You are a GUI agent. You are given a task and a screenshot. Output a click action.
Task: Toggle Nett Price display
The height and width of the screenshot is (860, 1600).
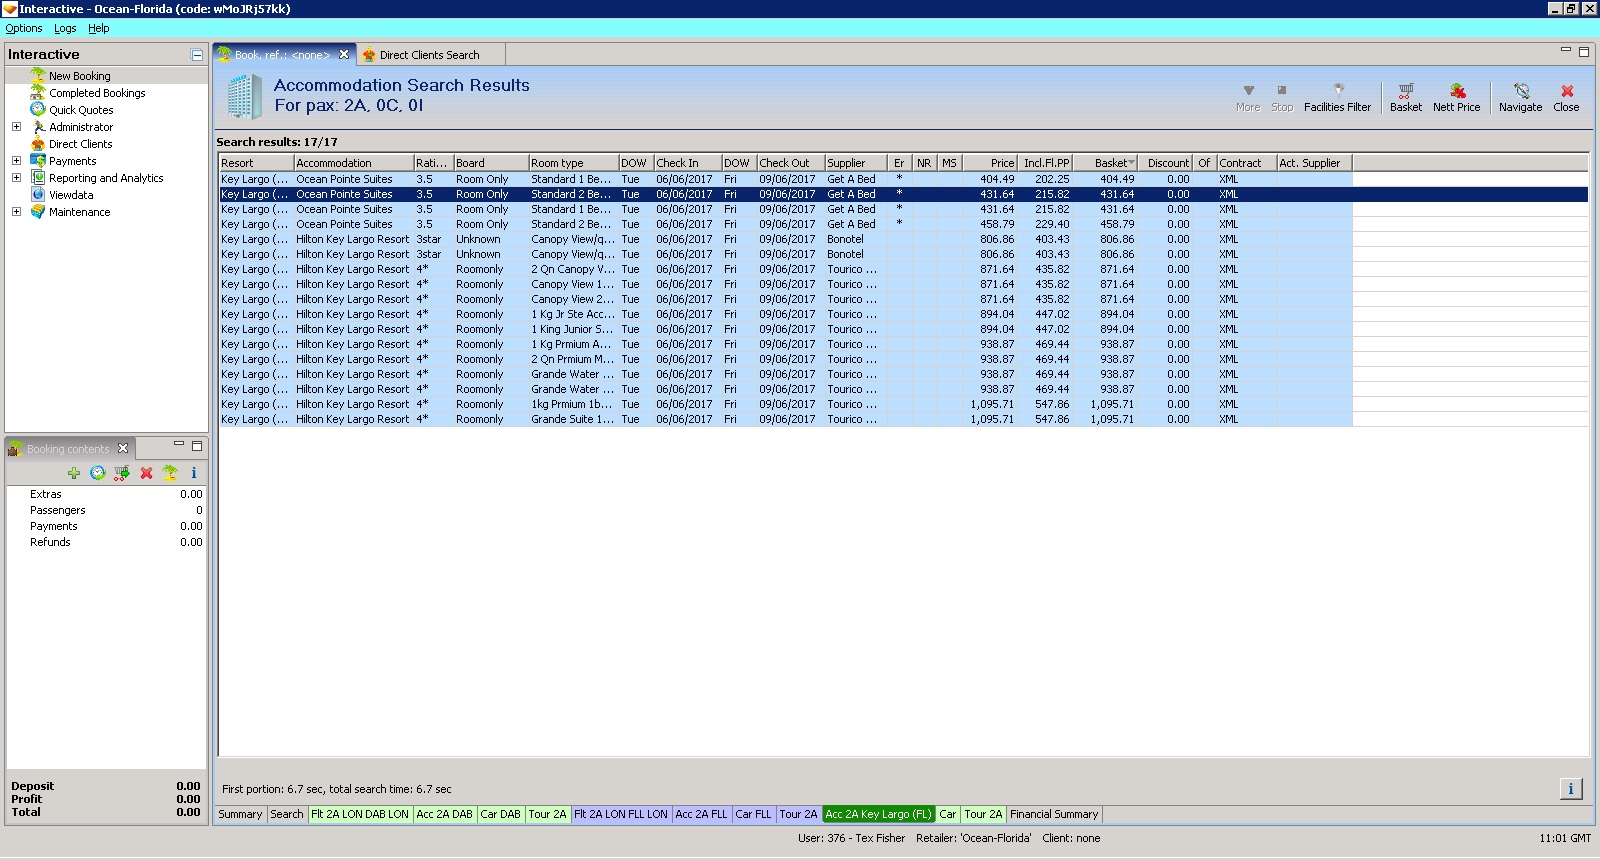(1456, 97)
